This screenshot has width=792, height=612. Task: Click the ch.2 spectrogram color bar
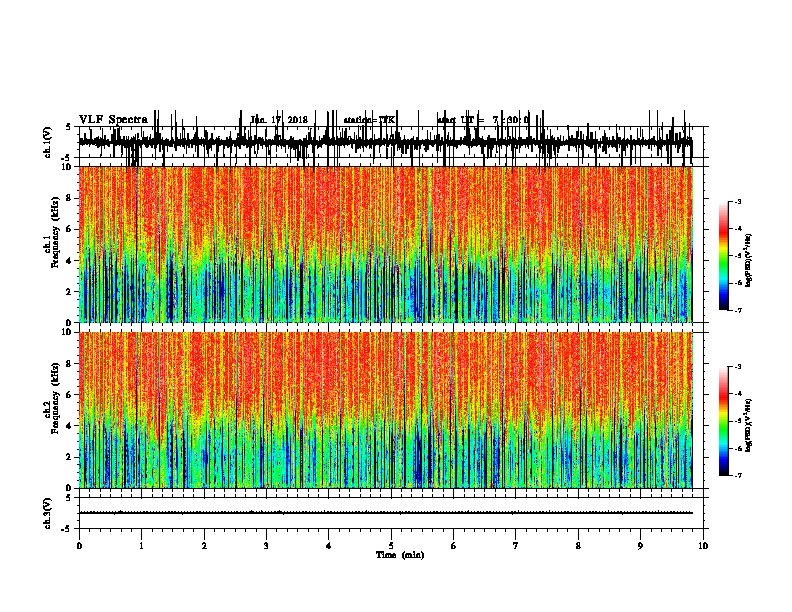point(724,421)
